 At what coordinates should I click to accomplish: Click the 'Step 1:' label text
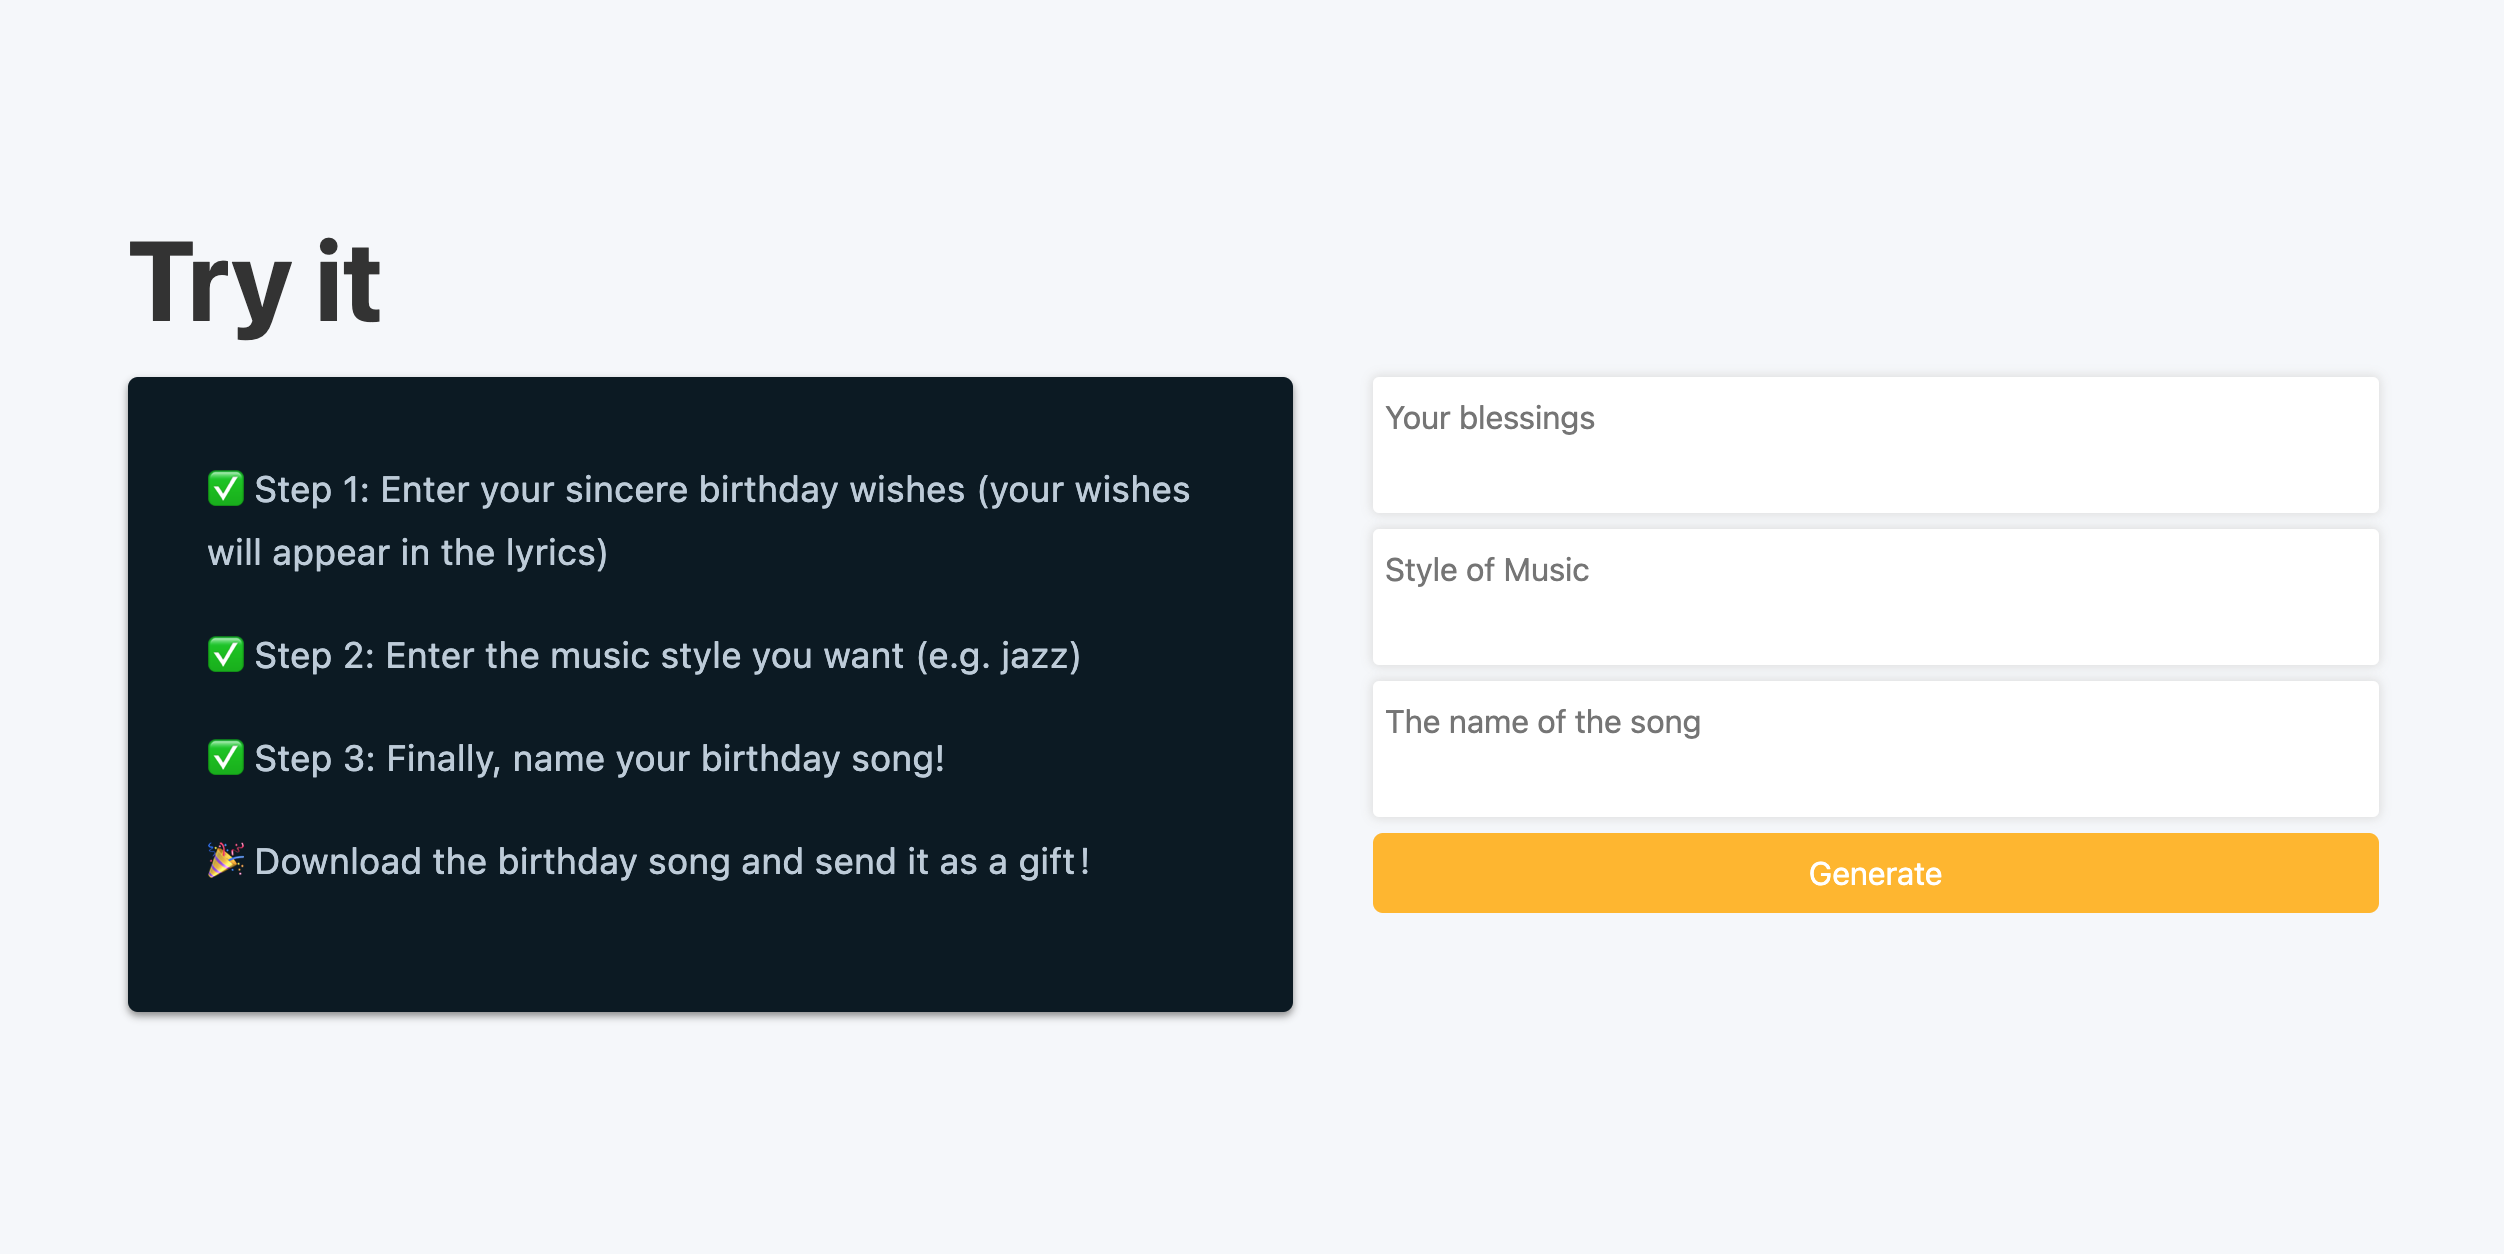pos(311,490)
